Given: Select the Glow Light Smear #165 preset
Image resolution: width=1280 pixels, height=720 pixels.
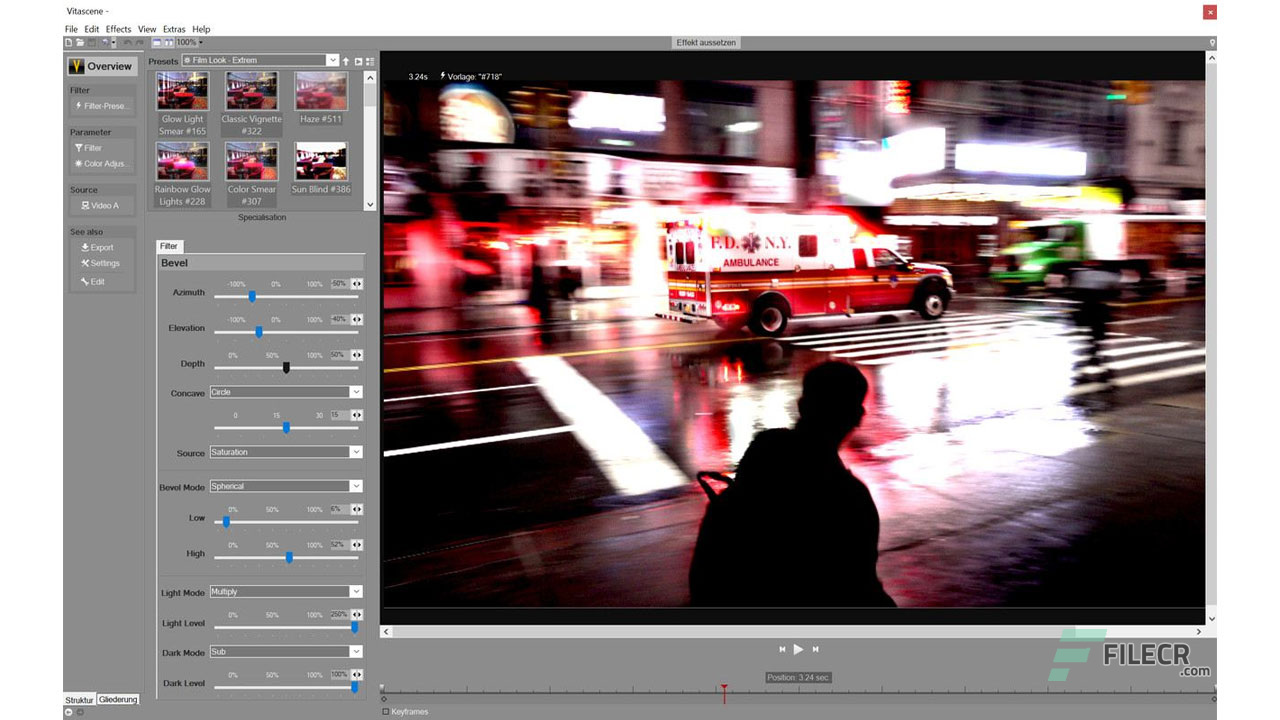Looking at the screenshot, I should (183, 104).
